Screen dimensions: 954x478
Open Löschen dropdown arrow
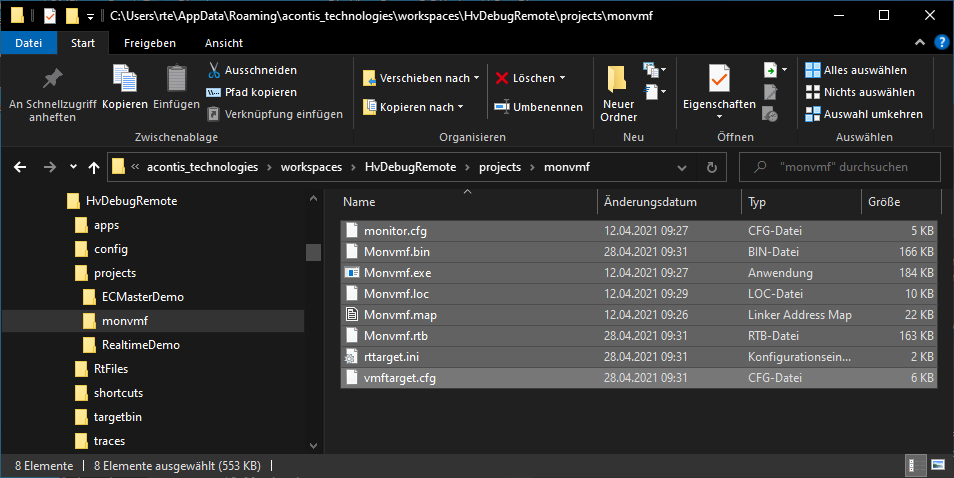pos(562,78)
